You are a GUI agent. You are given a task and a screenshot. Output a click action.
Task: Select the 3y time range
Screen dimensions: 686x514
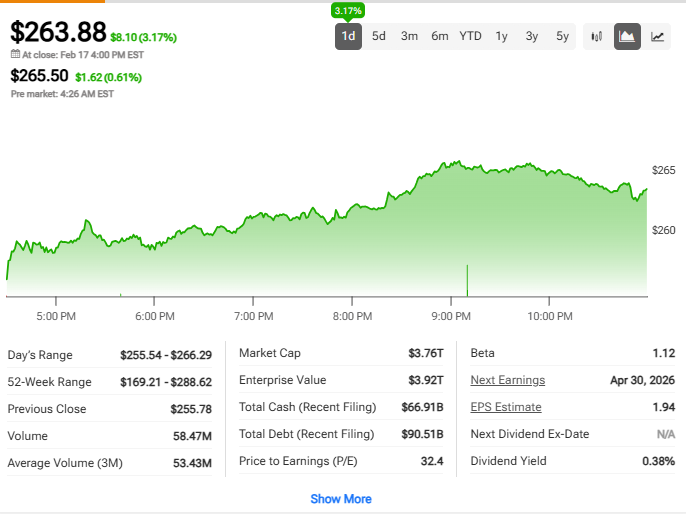click(x=532, y=36)
